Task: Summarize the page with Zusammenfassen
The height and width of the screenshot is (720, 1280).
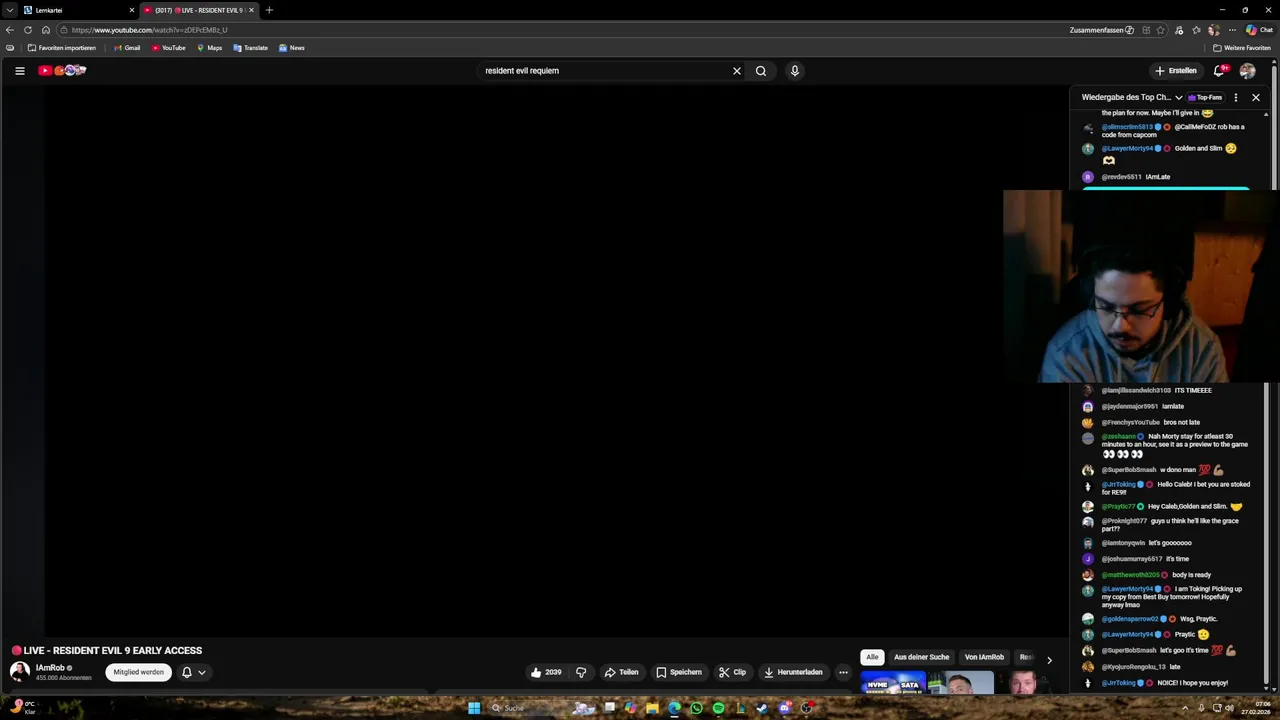Action: (x=1101, y=30)
